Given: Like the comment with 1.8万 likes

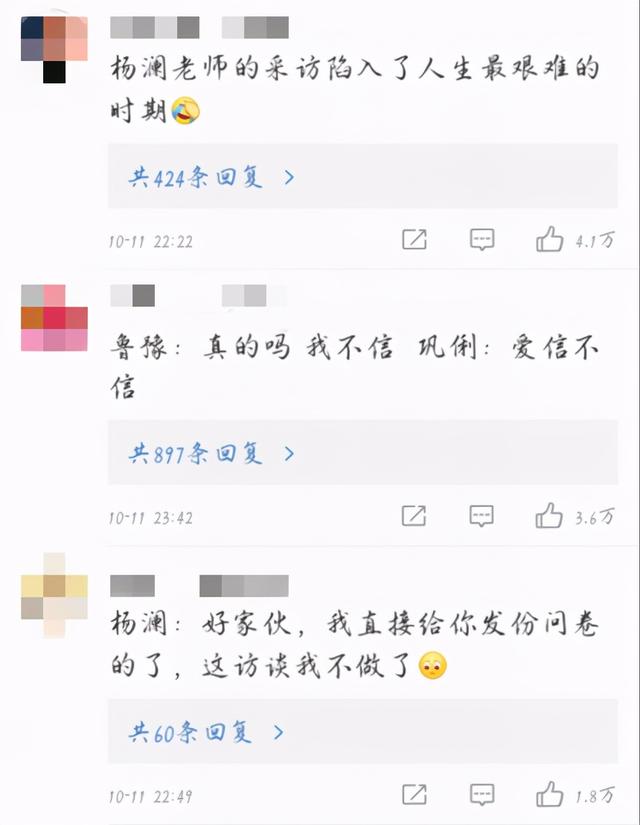Looking at the screenshot, I should pos(549,794).
